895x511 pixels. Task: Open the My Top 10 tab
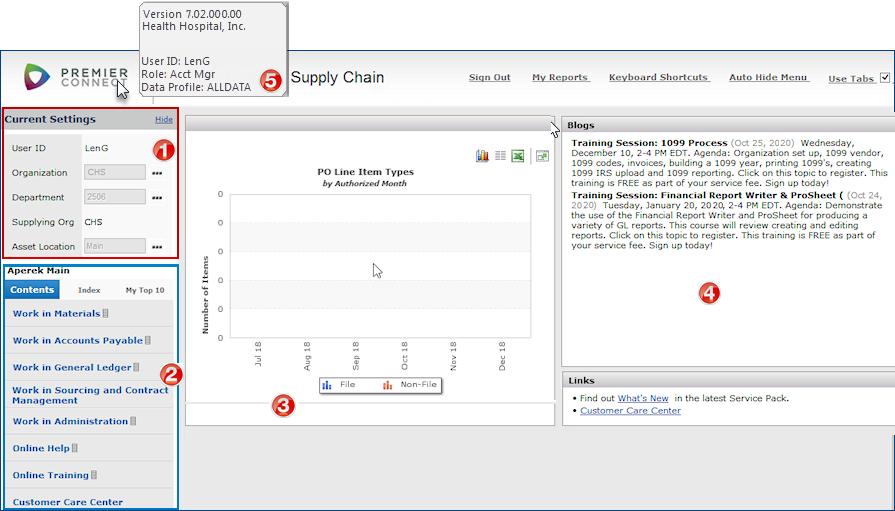pos(145,290)
